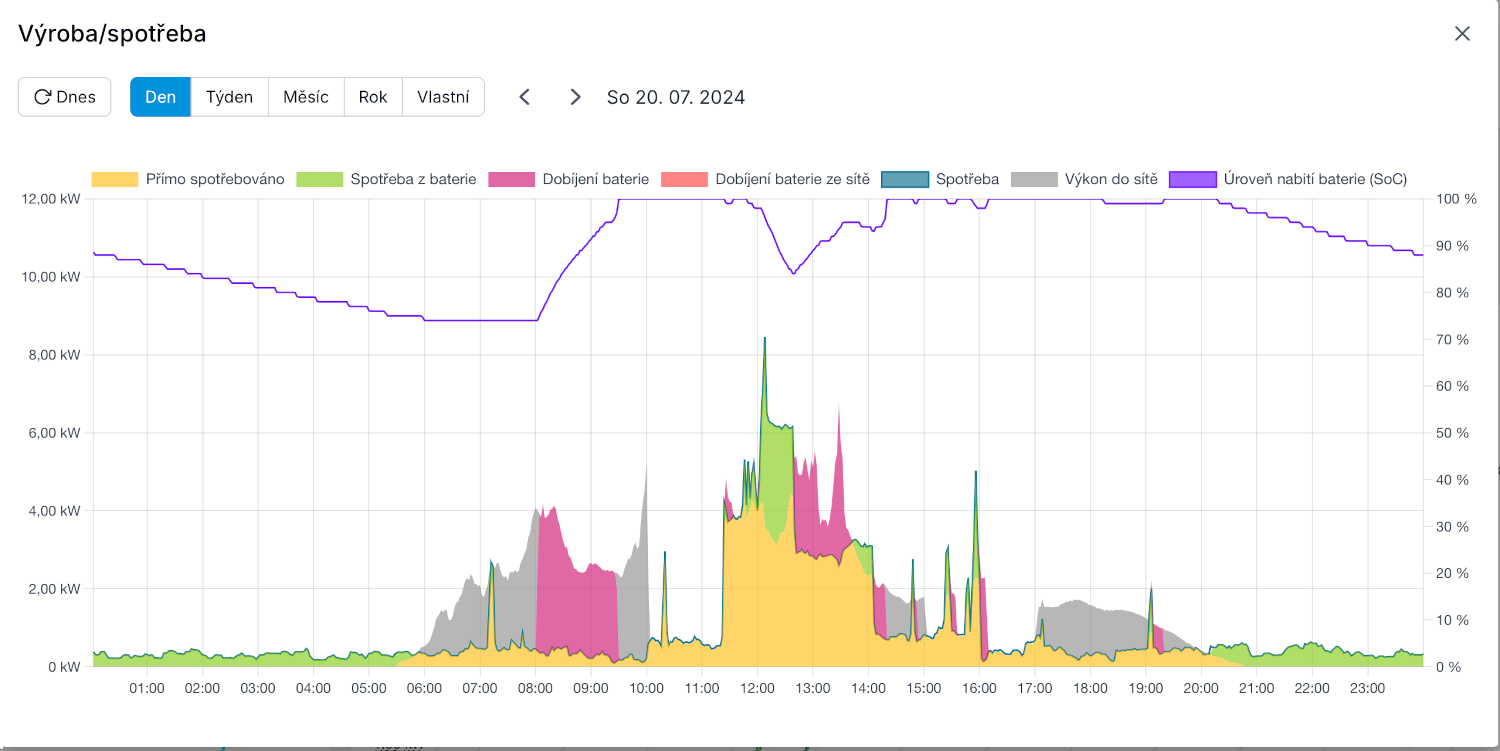Switch to Týden view
This screenshot has height=751, width=1500.
tap(229, 97)
